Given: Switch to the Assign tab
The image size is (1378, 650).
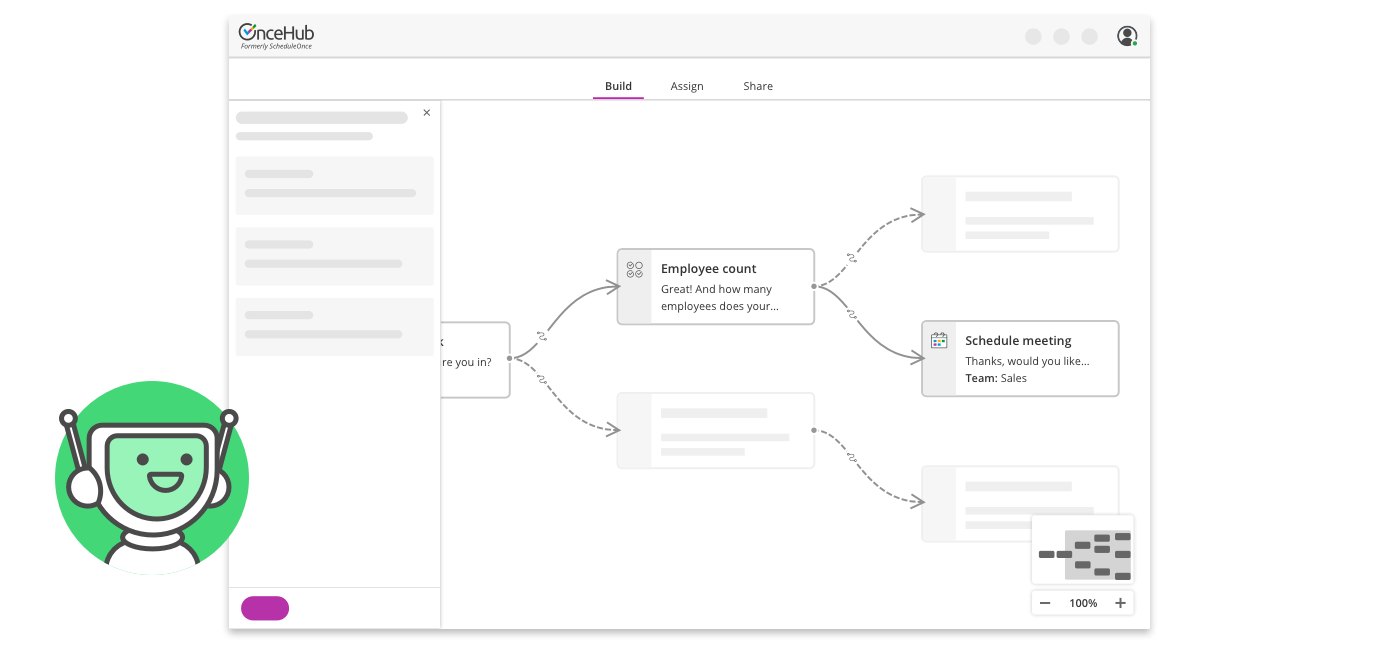Looking at the screenshot, I should tap(687, 86).
